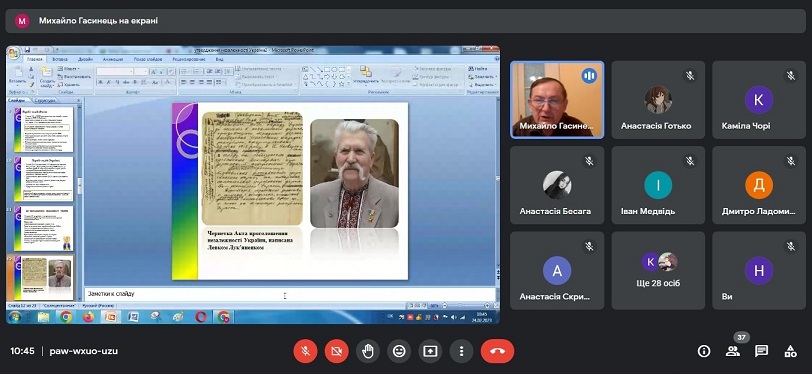Toggle bold formatting in PowerPoint ribbon
This screenshot has height=374, width=812.
[x=100, y=82]
